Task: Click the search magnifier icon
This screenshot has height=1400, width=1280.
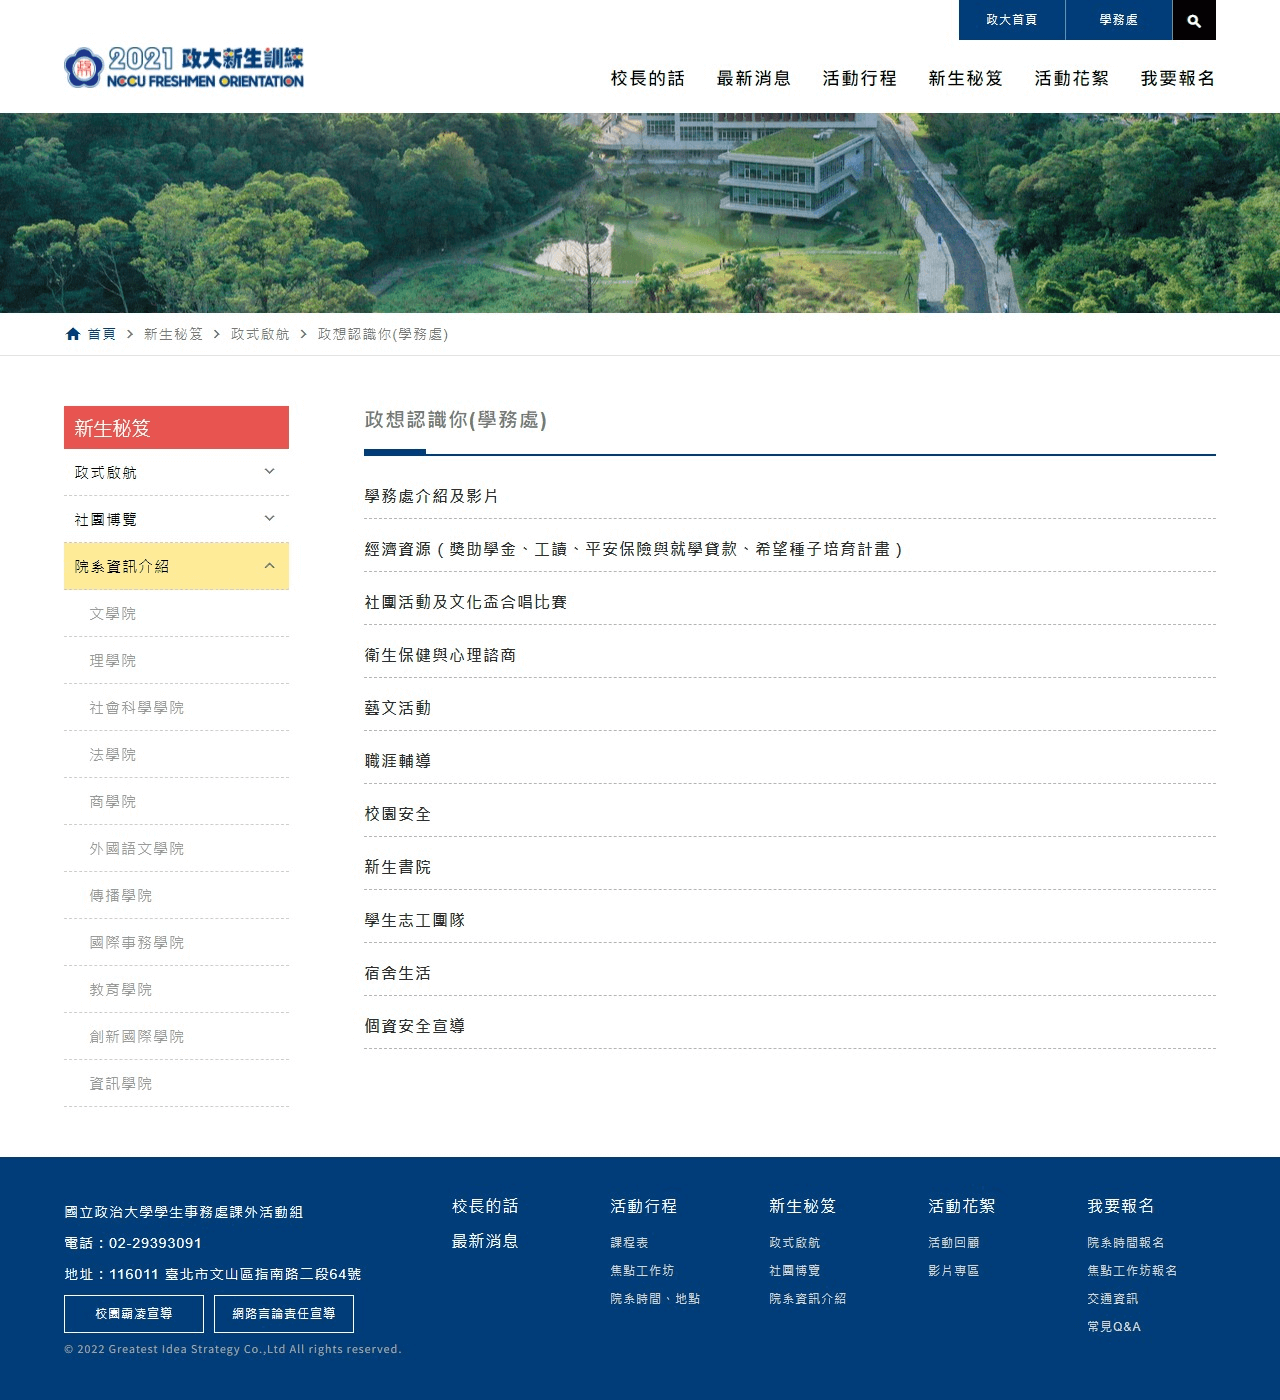Action: (x=1194, y=20)
